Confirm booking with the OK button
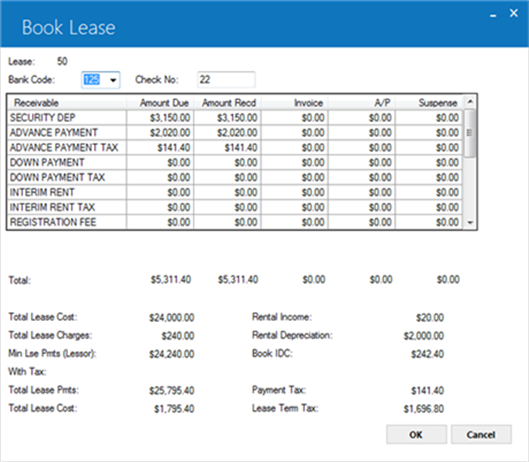 click(x=416, y=434)
